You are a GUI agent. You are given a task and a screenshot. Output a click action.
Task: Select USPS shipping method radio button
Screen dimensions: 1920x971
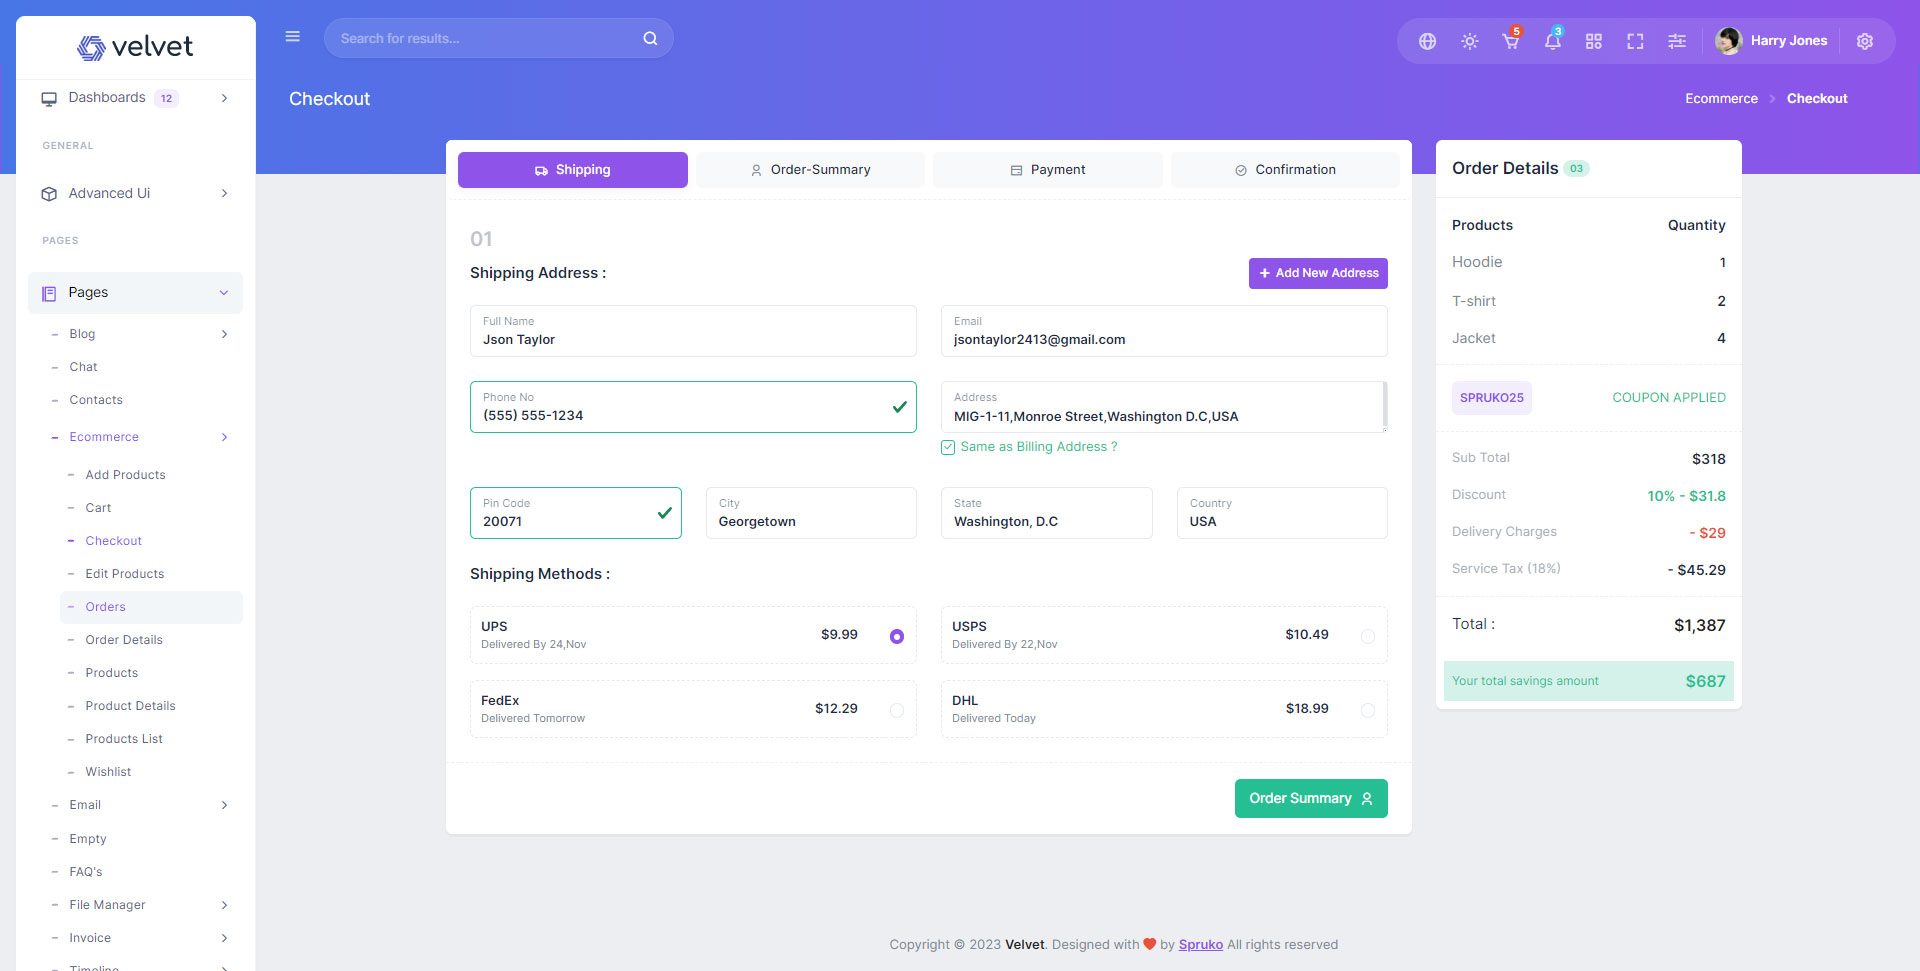pos(1367,636)
